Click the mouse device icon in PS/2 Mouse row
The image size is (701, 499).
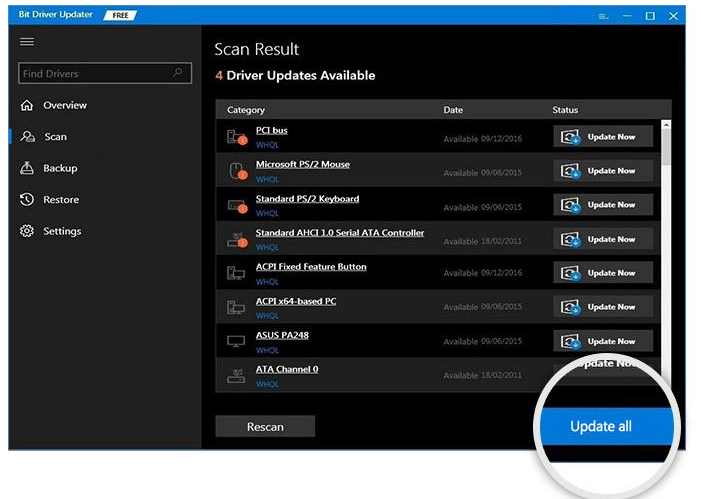237,171
